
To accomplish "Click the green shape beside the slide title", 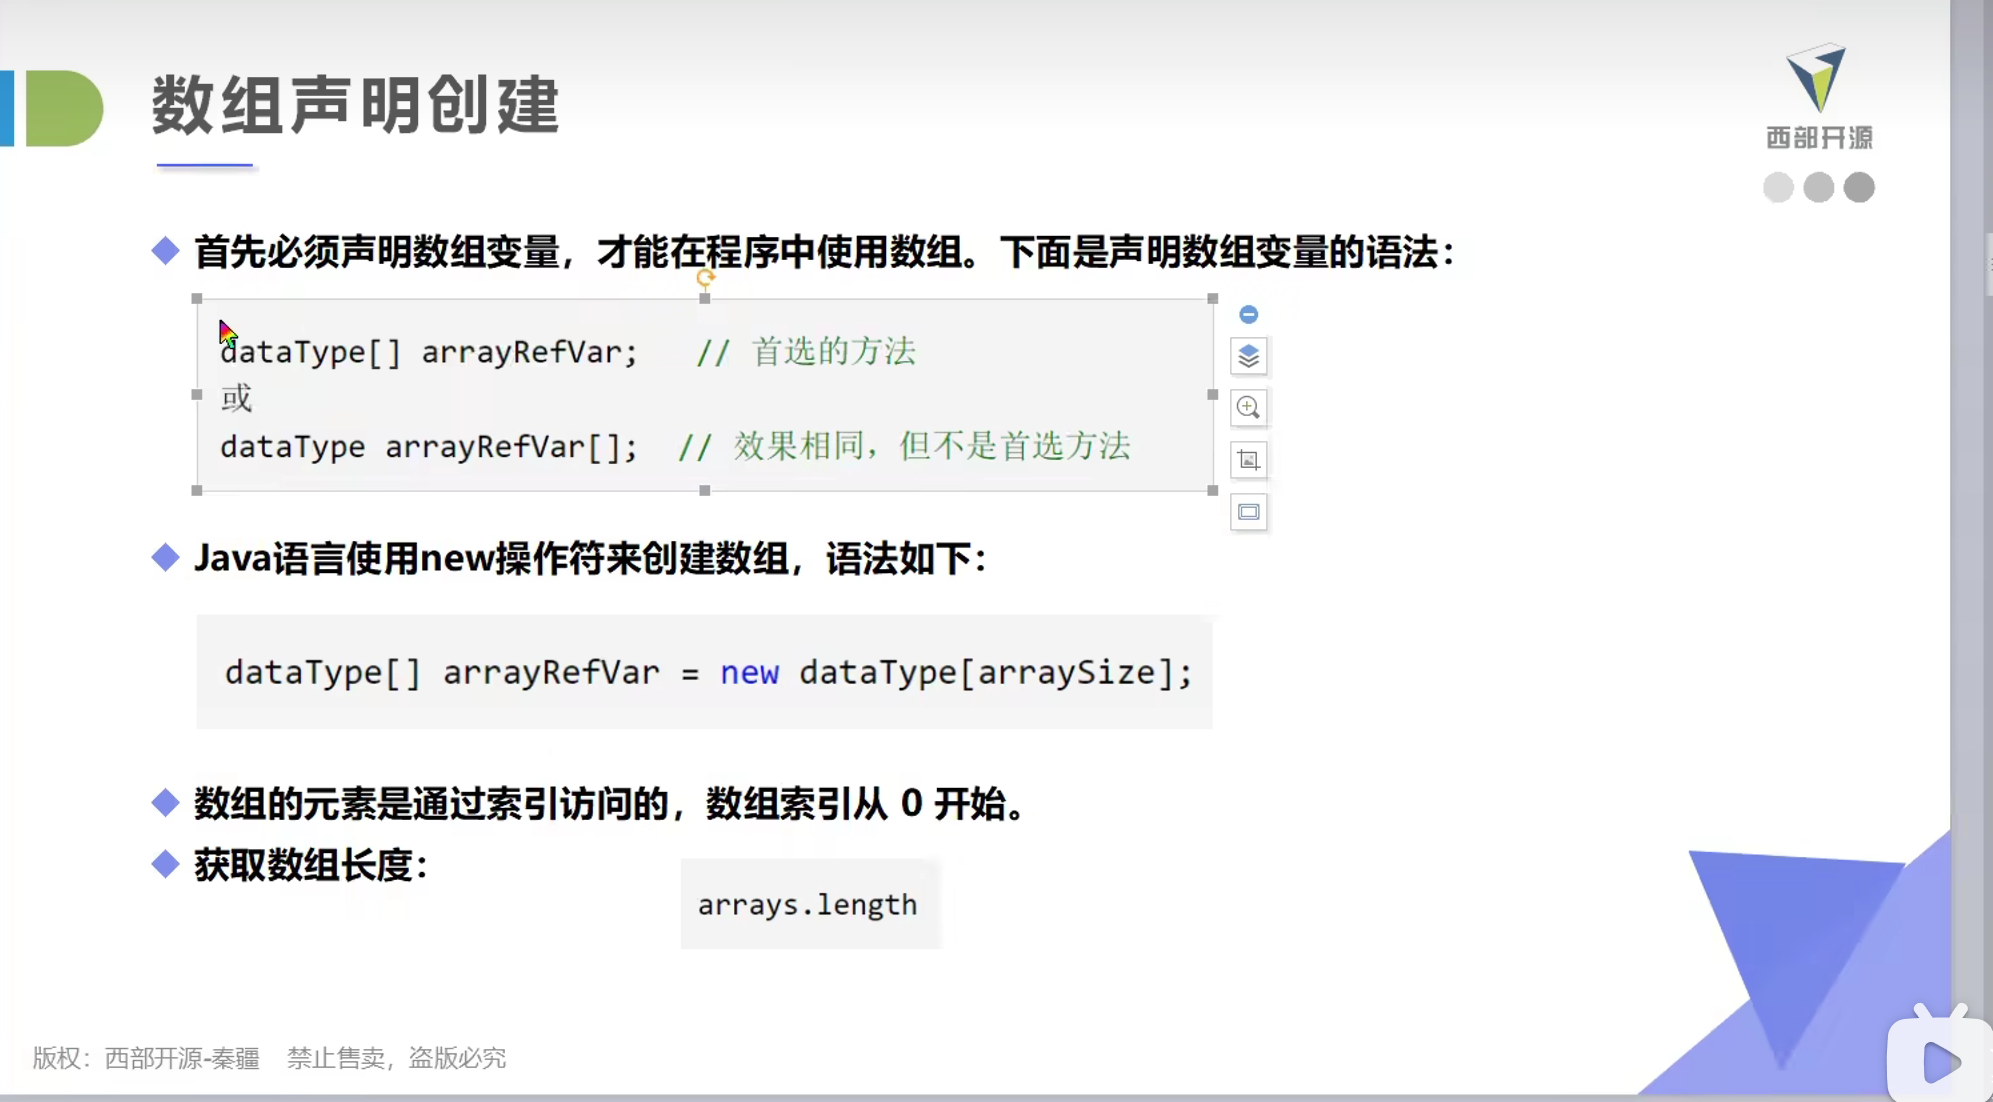I will coord(64,108).
